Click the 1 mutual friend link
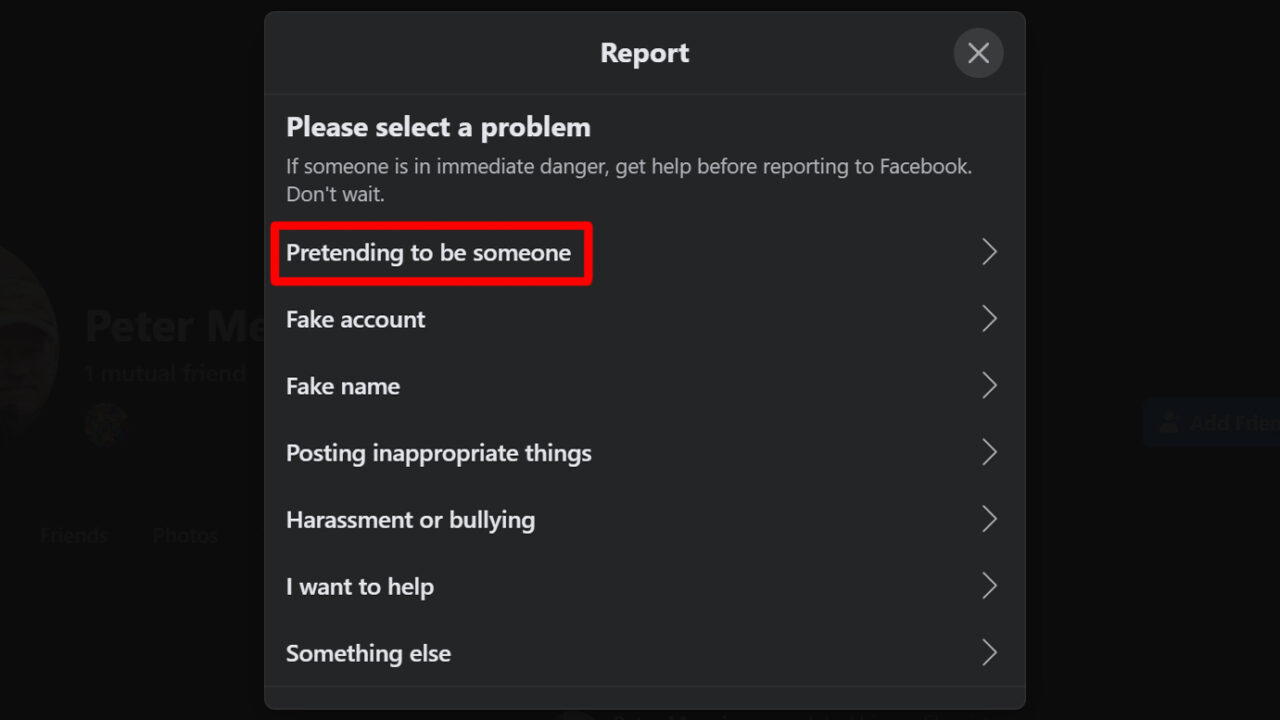 tap(165, 372)
